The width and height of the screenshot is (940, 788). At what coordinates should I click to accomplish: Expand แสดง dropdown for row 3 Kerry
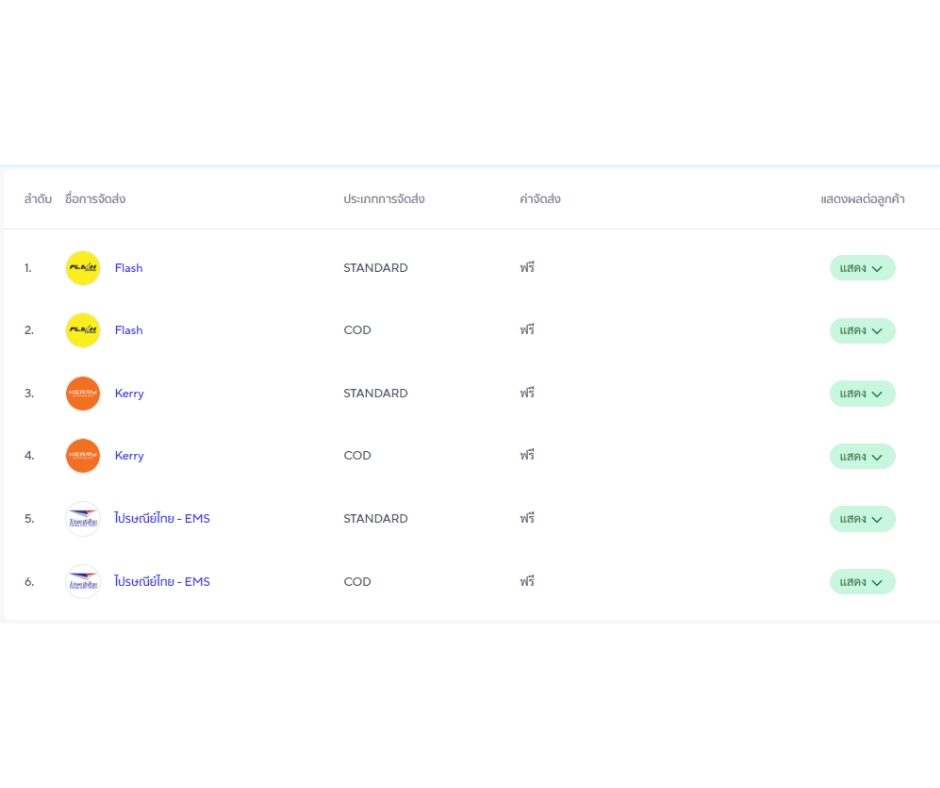862,393
